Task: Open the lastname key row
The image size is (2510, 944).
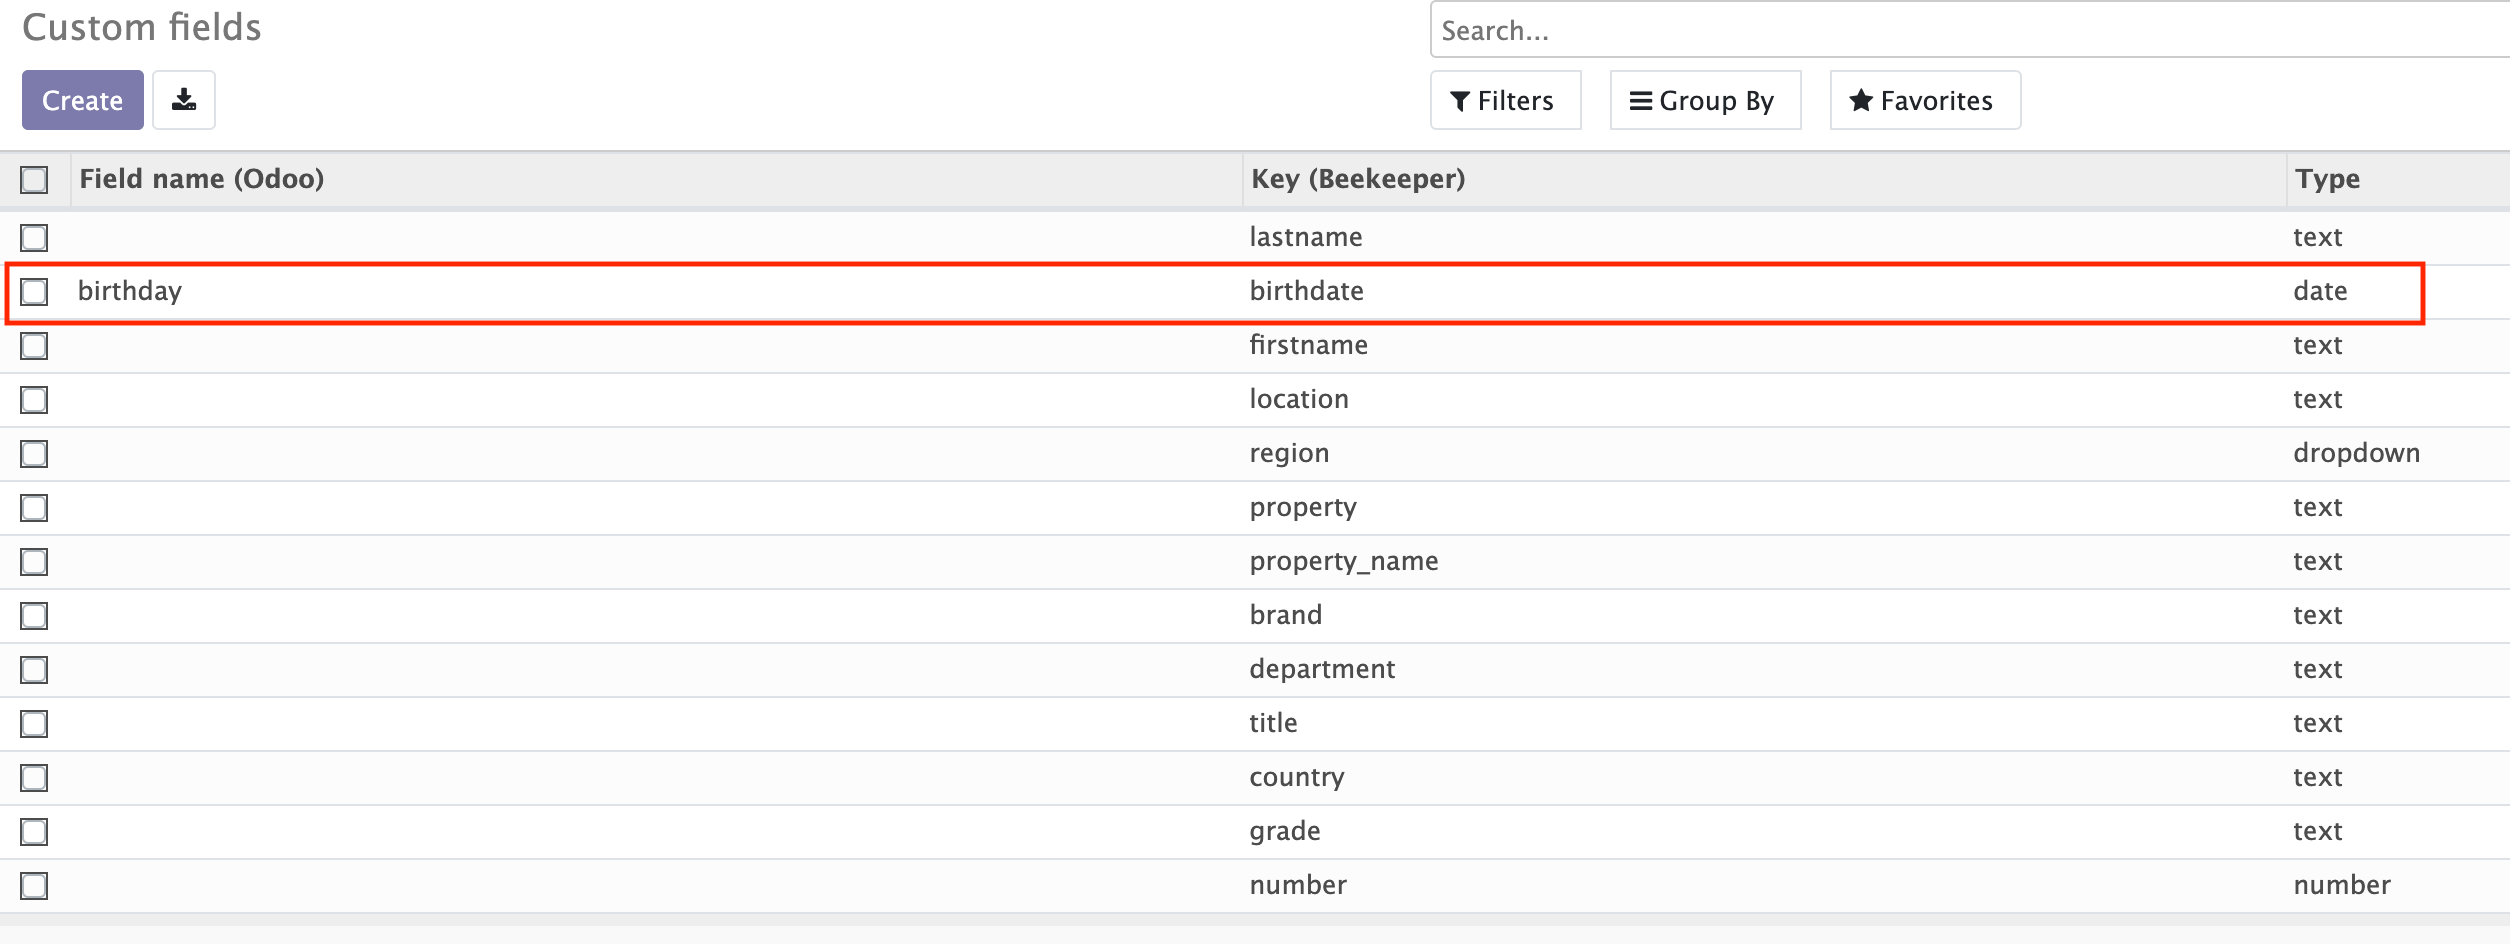Action: pos(1306,237)
